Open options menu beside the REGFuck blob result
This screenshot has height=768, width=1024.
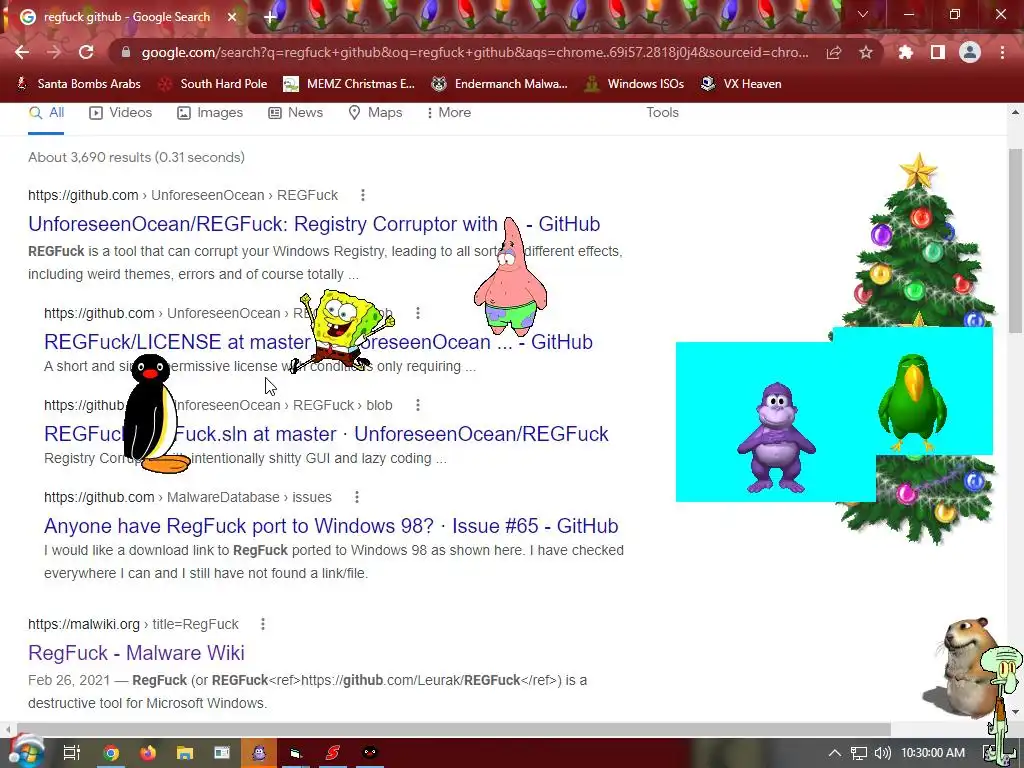418,406
